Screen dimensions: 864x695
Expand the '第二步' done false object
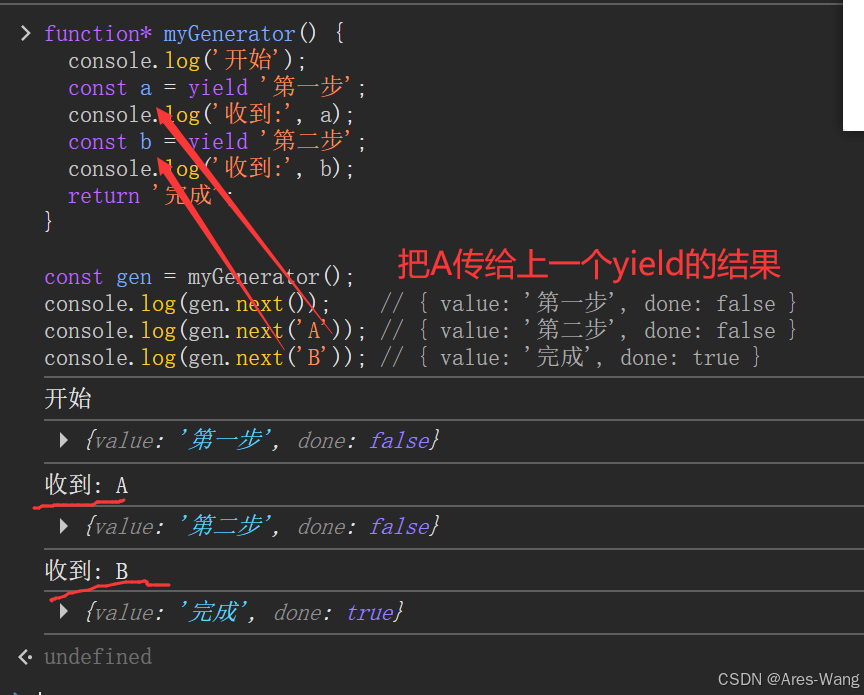point(64,526)
